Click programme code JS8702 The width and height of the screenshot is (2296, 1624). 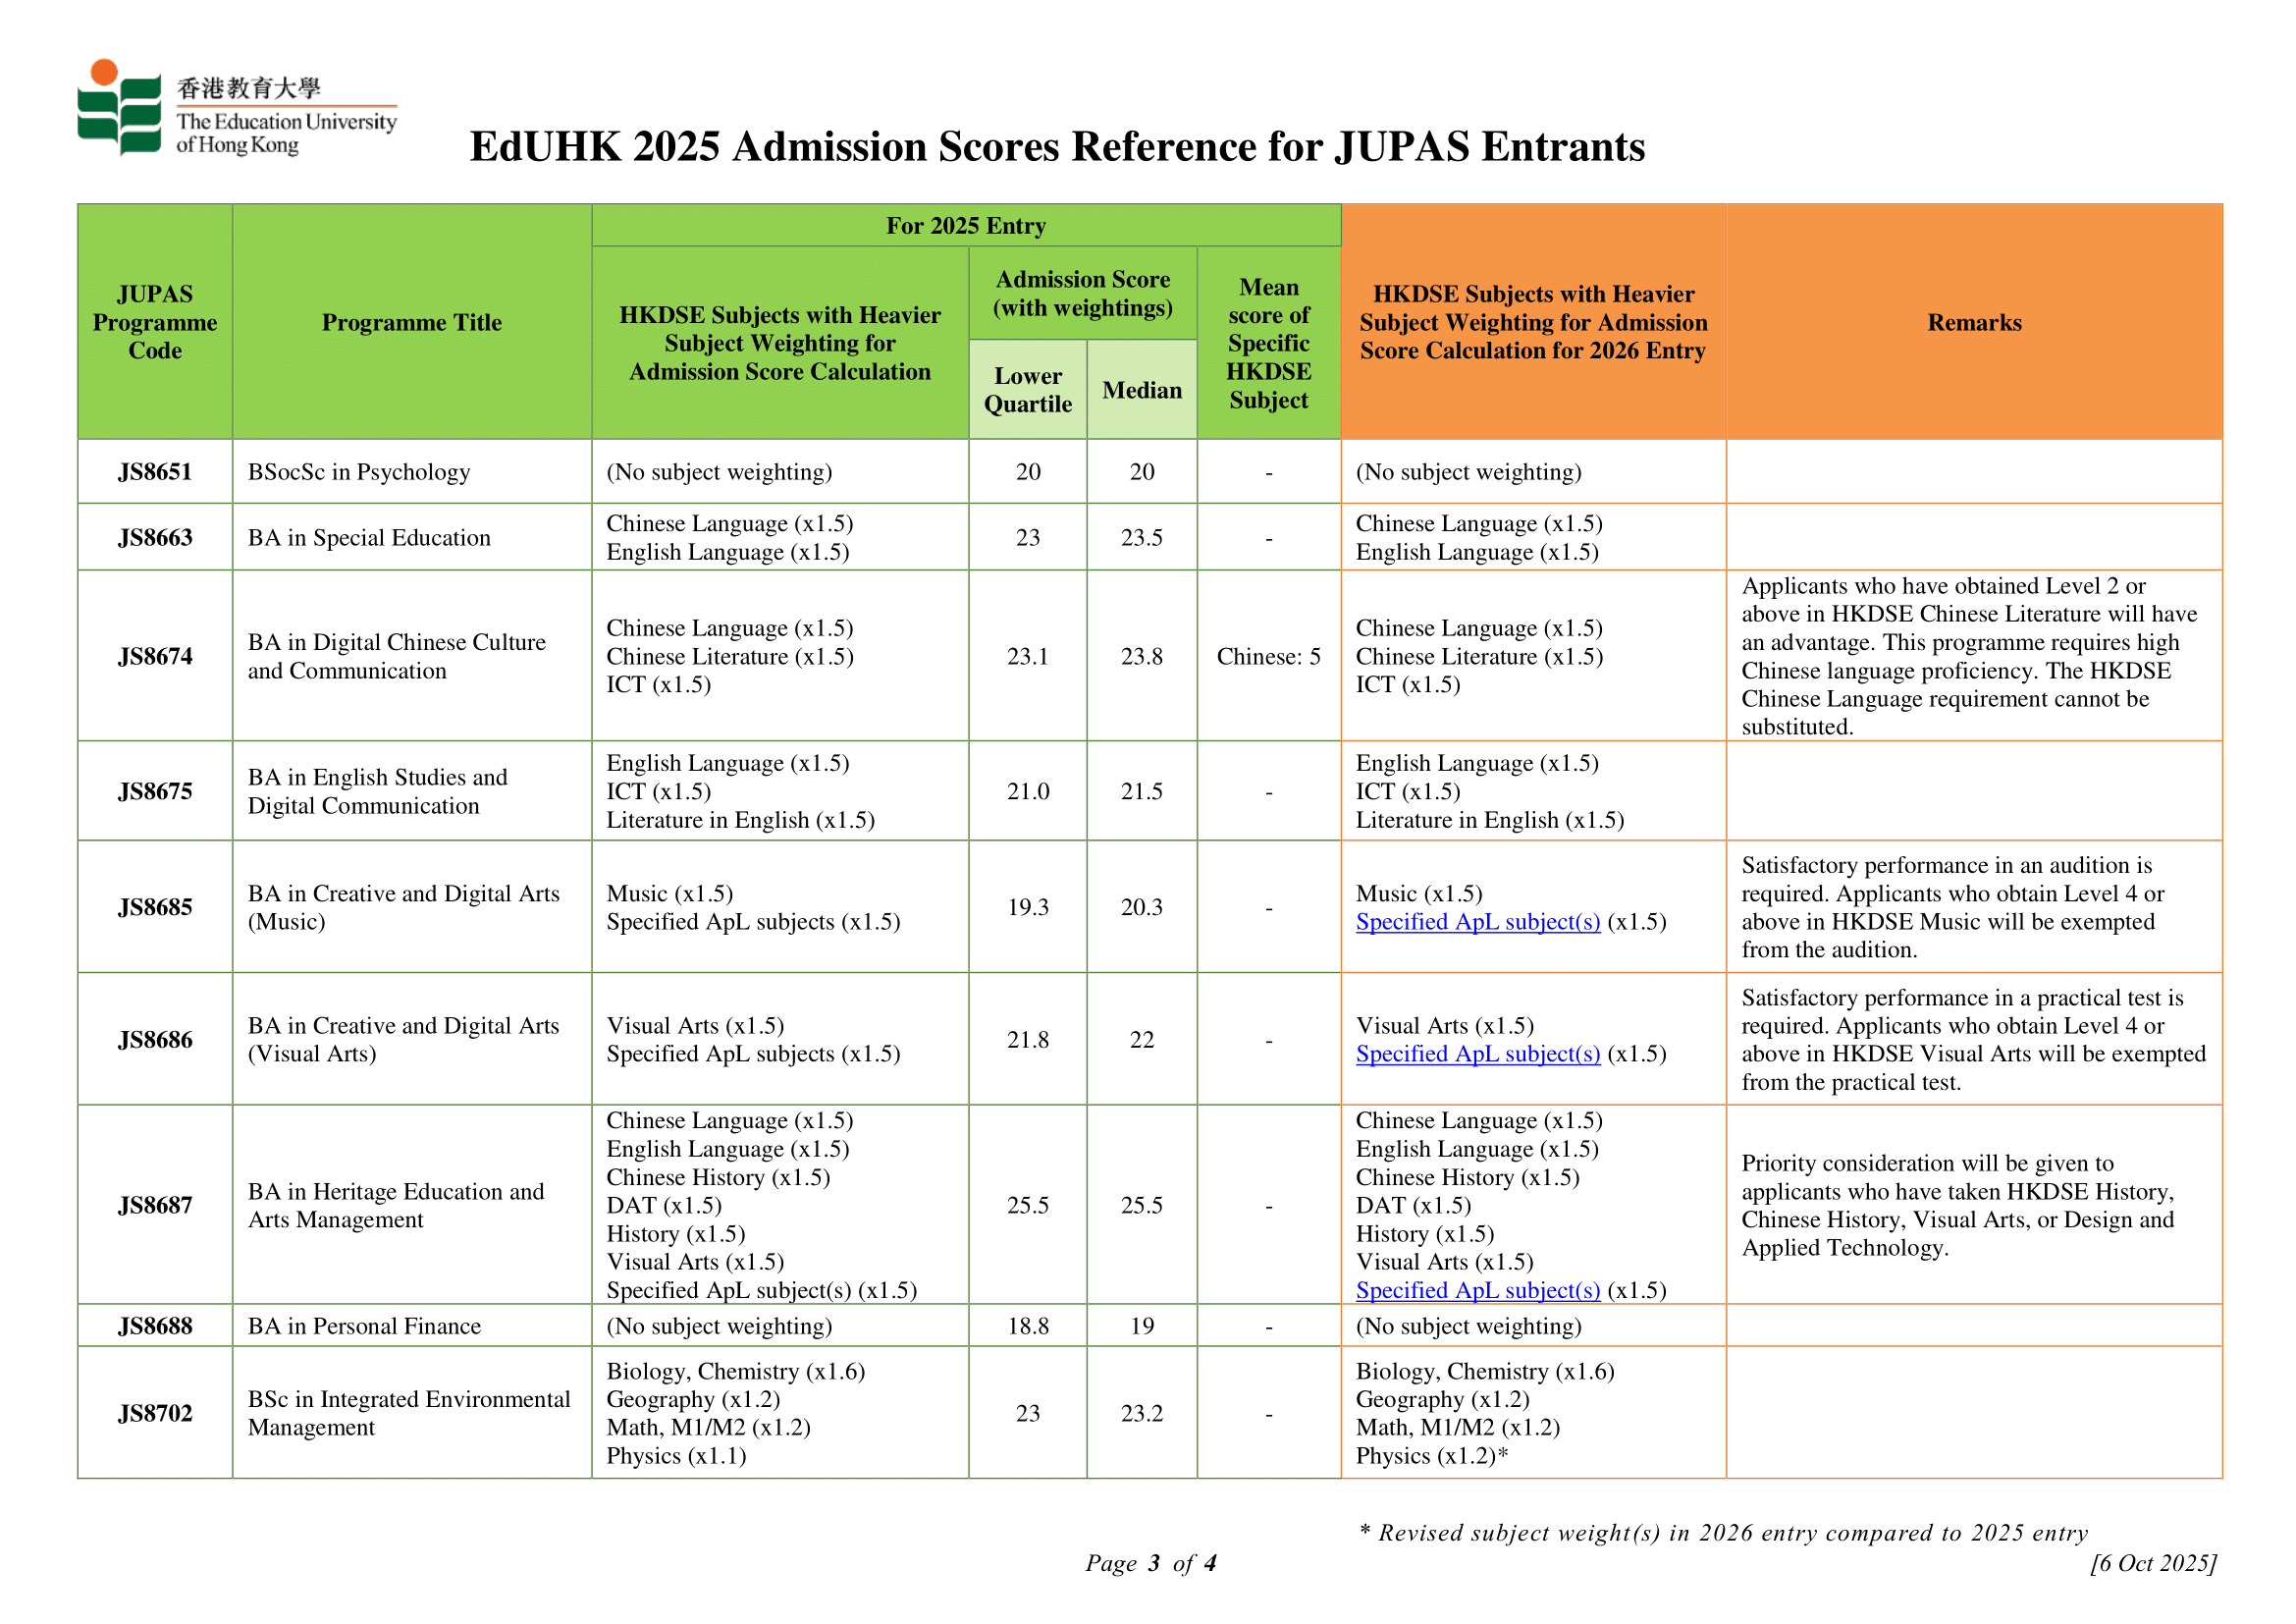[155, 1413]
